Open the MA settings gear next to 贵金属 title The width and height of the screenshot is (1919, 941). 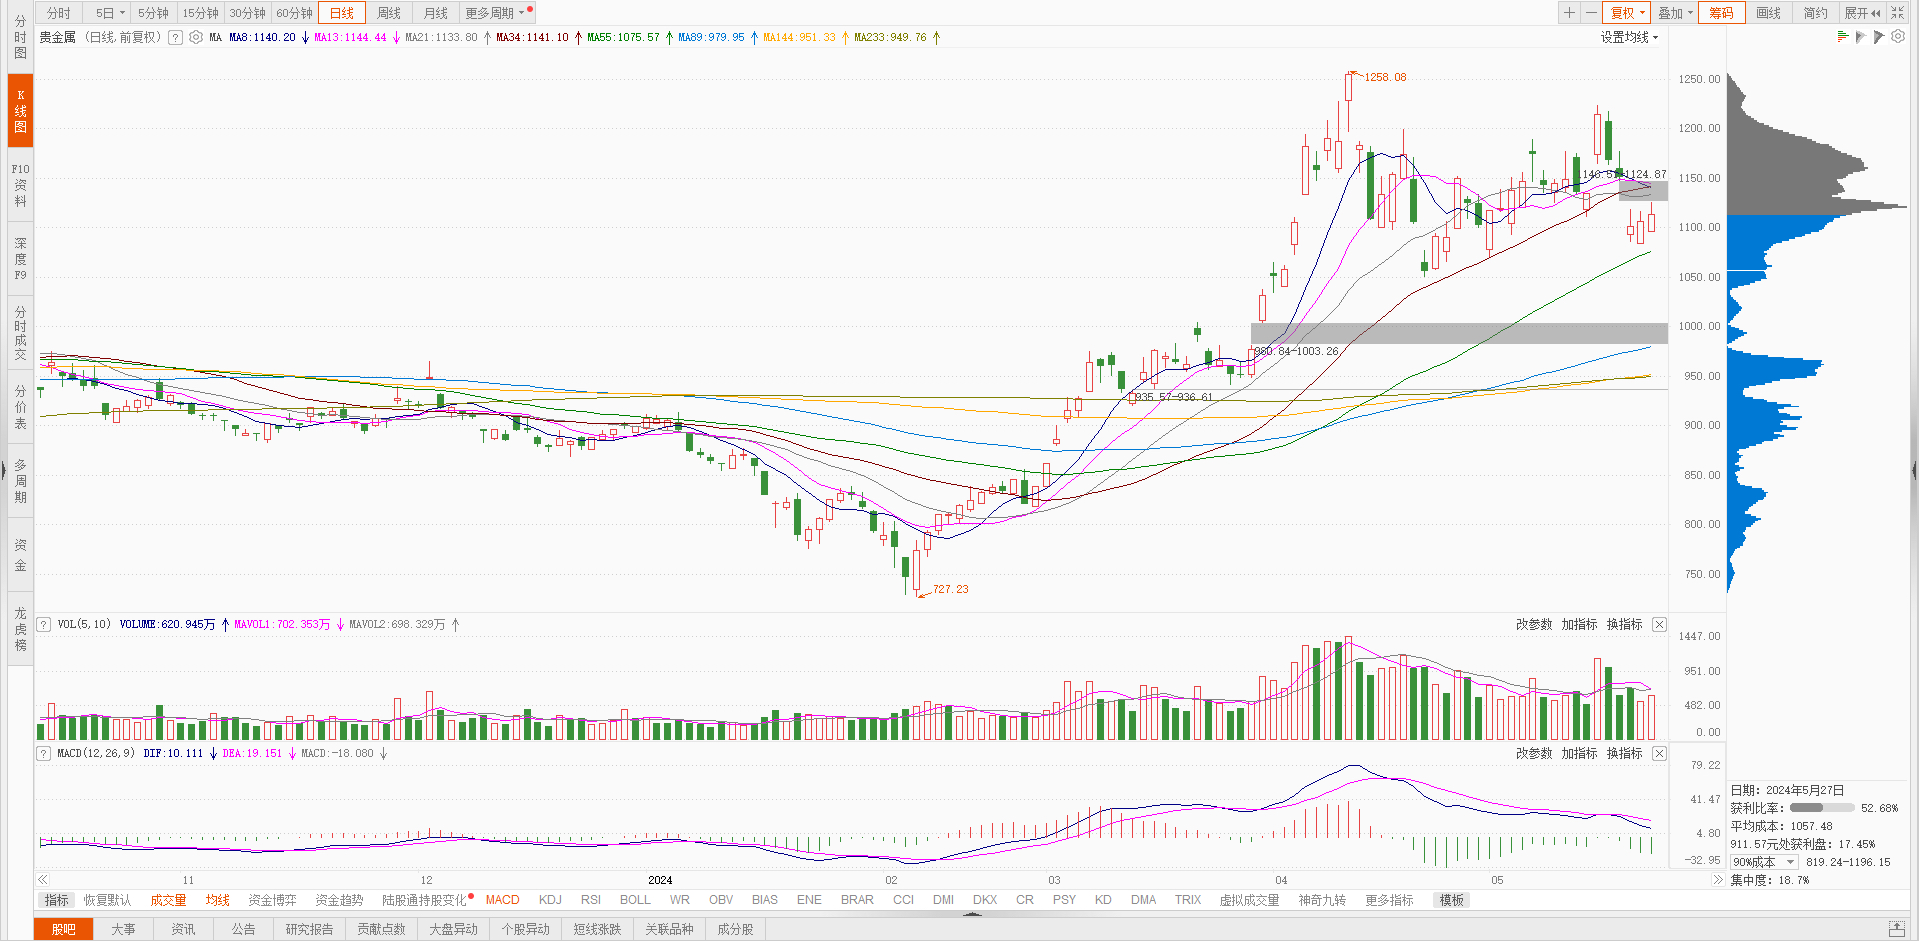pos(196,37)
